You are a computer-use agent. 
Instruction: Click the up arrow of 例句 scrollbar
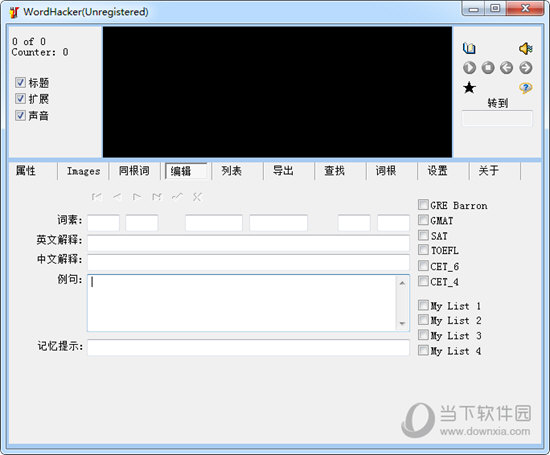click(402, 283)
